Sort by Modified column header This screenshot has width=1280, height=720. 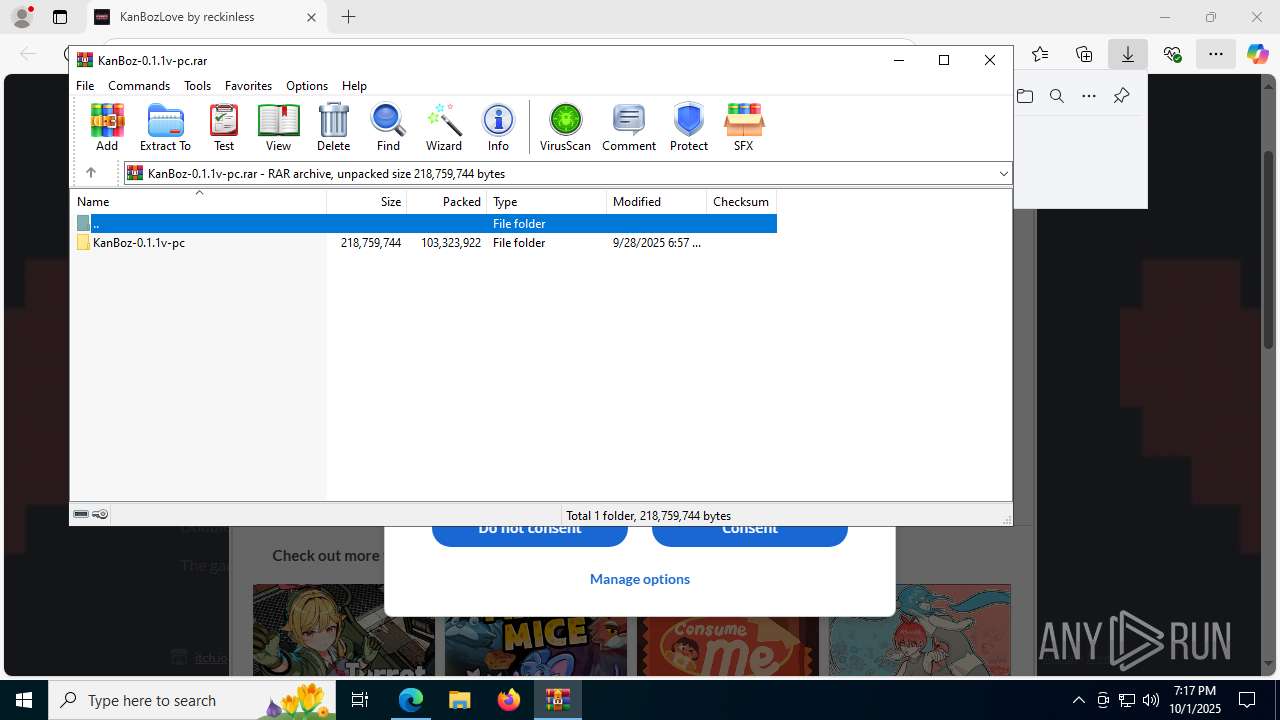tap(657, 201)
